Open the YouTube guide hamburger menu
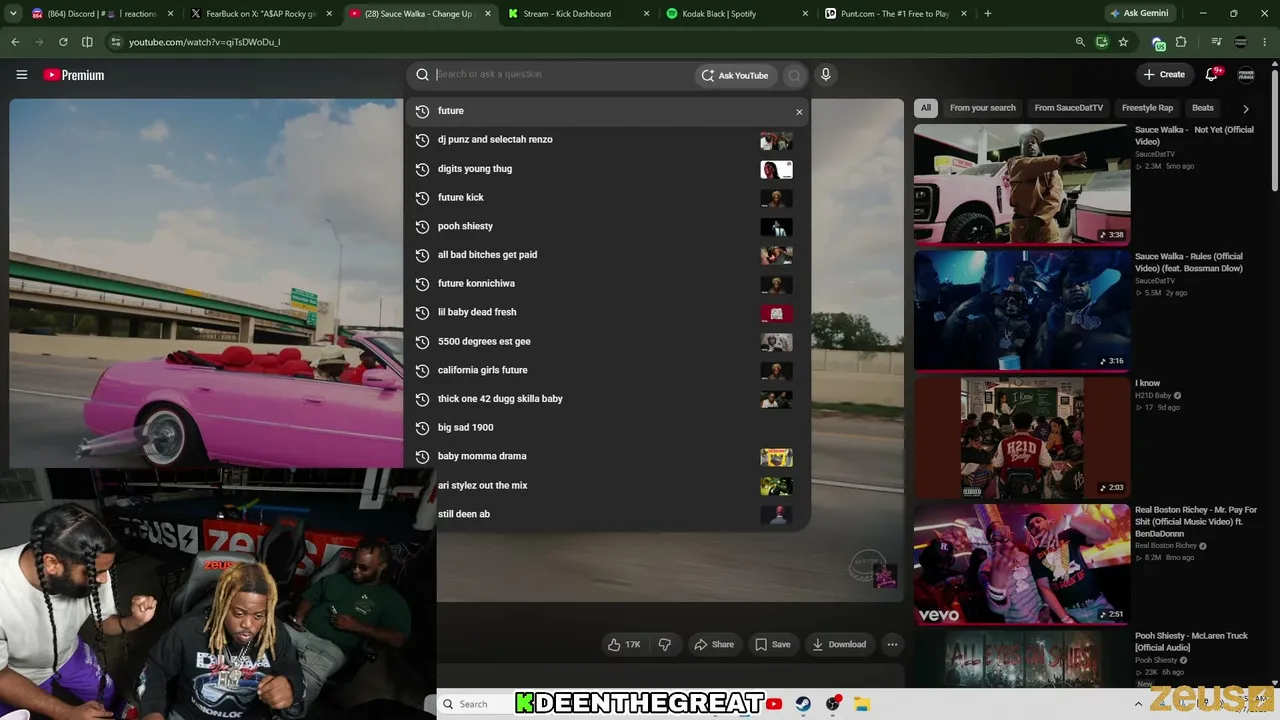The width and height of the screenshot is (1280, 720). pos(22,75)
